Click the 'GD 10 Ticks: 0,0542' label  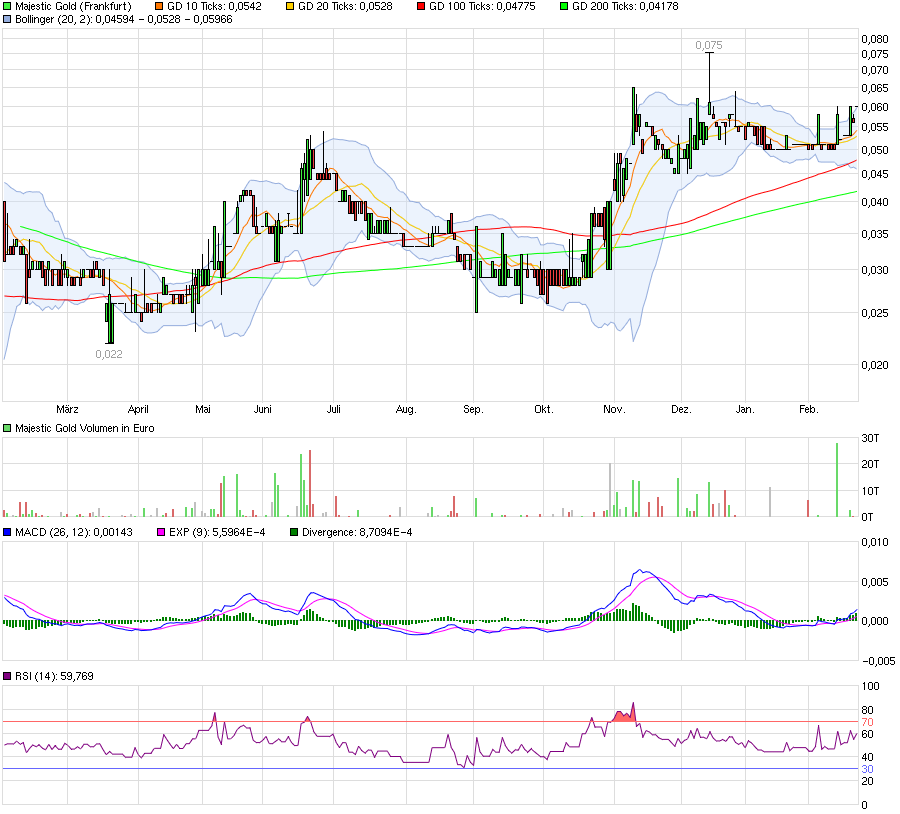coord(214,6)
